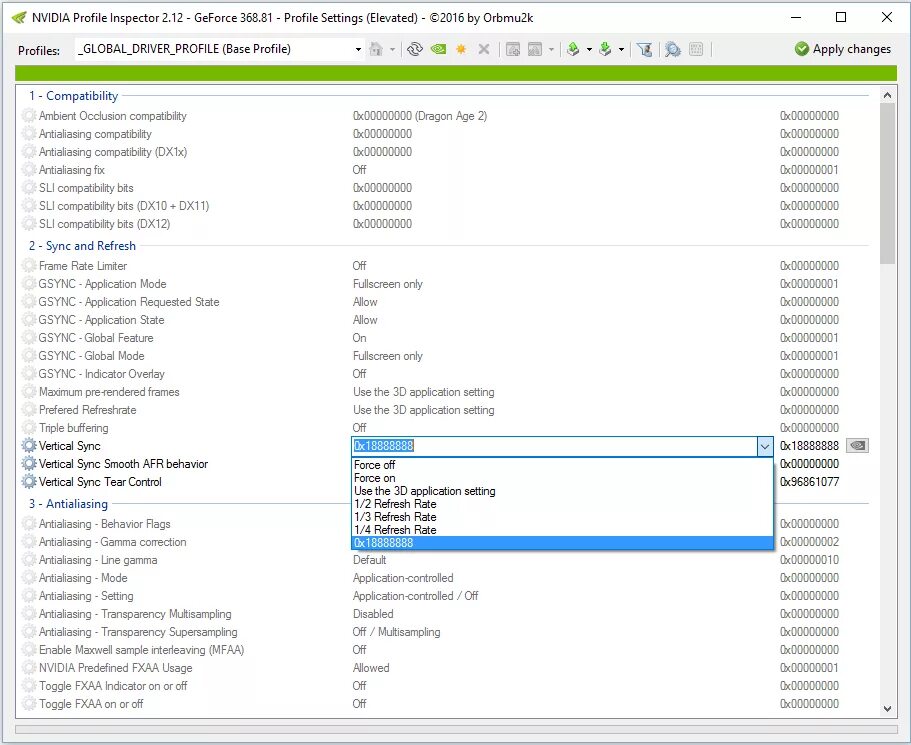Viewport: 911px width, 745px height.
Task: Click 'Application-controlled / Off' Antialiasing Setting value
Action: pos(415,596)
